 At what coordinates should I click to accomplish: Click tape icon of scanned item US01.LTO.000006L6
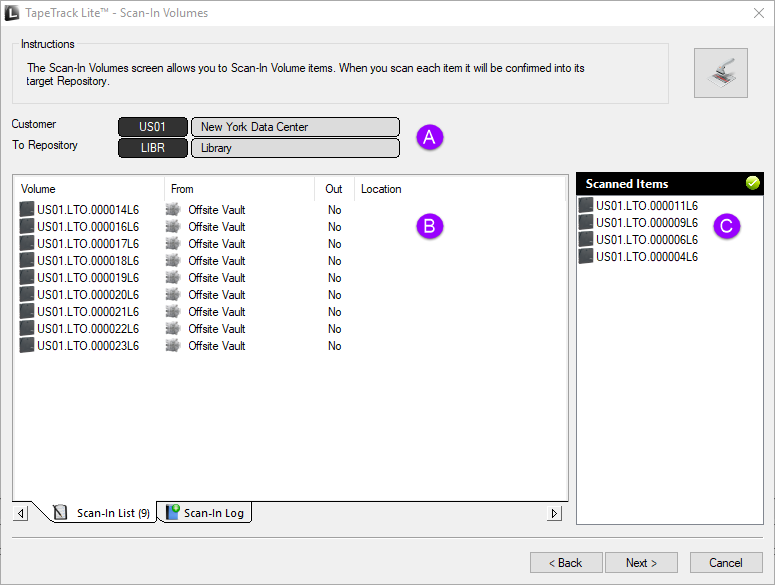[x=586, y=239]
